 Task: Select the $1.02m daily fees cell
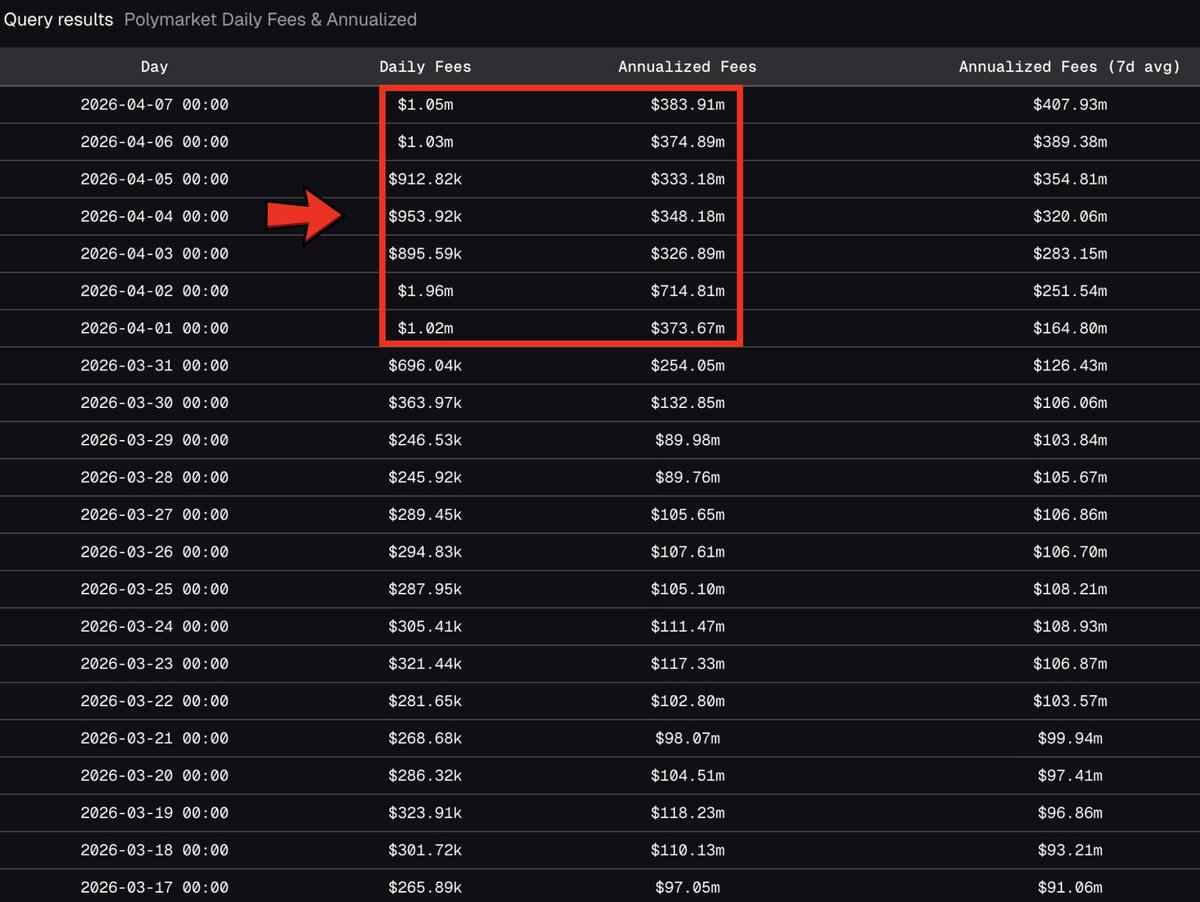click(425, 328)
